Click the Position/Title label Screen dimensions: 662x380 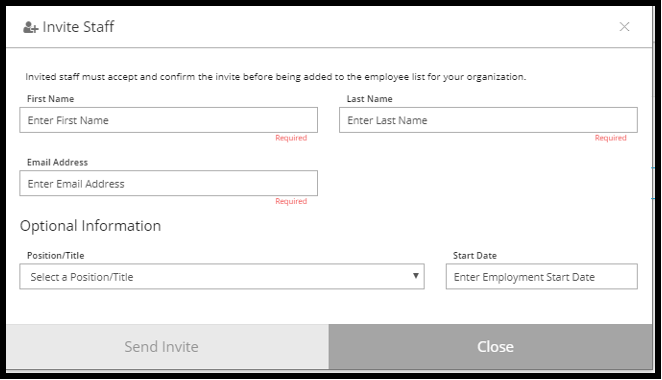(x=55, y=255)
